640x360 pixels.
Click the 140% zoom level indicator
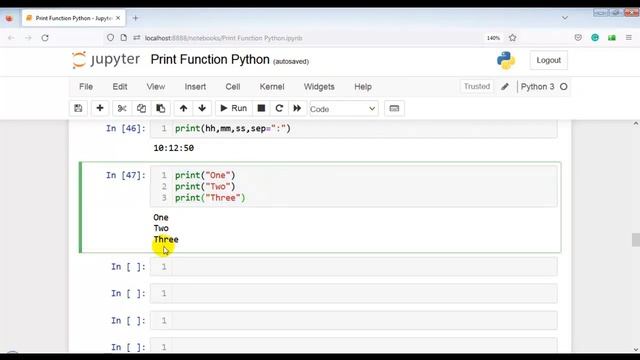tap(493, 38)
